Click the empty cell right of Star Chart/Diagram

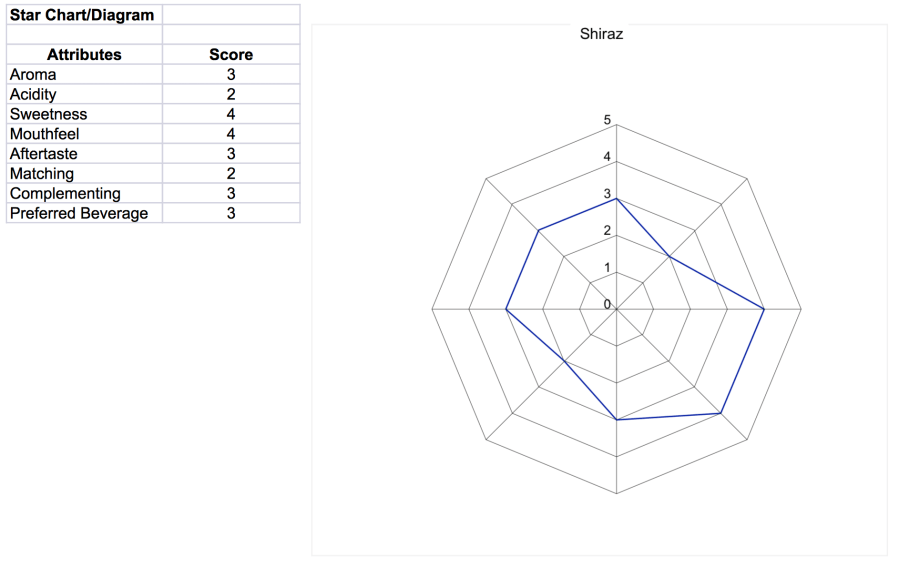(231, 15)
